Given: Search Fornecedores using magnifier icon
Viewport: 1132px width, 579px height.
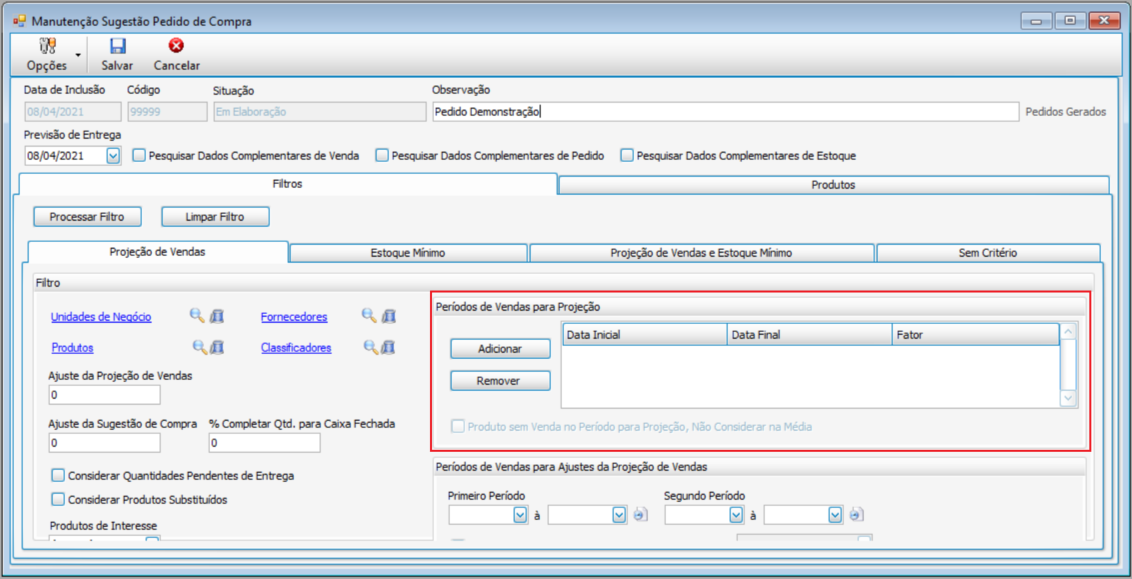Looking at the screenshot, I should click(369, 315).
